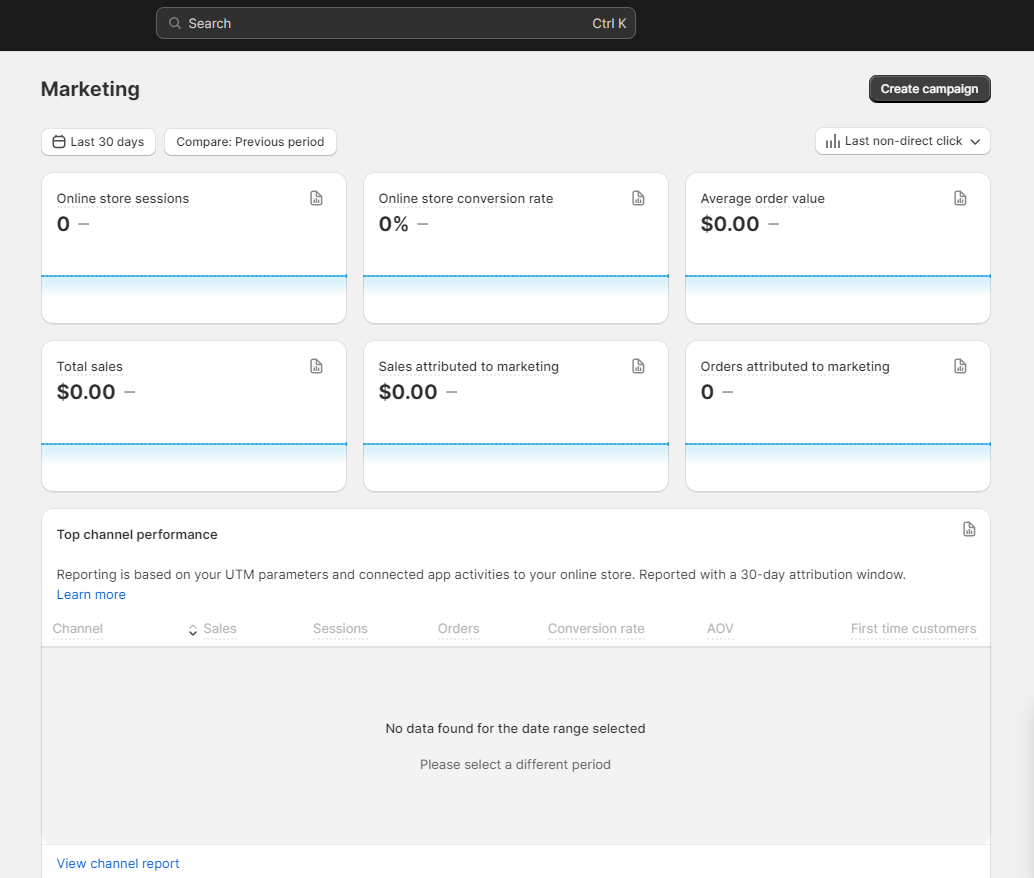Click the Total sales title
1034x878 pixels.
click(90, 367)
